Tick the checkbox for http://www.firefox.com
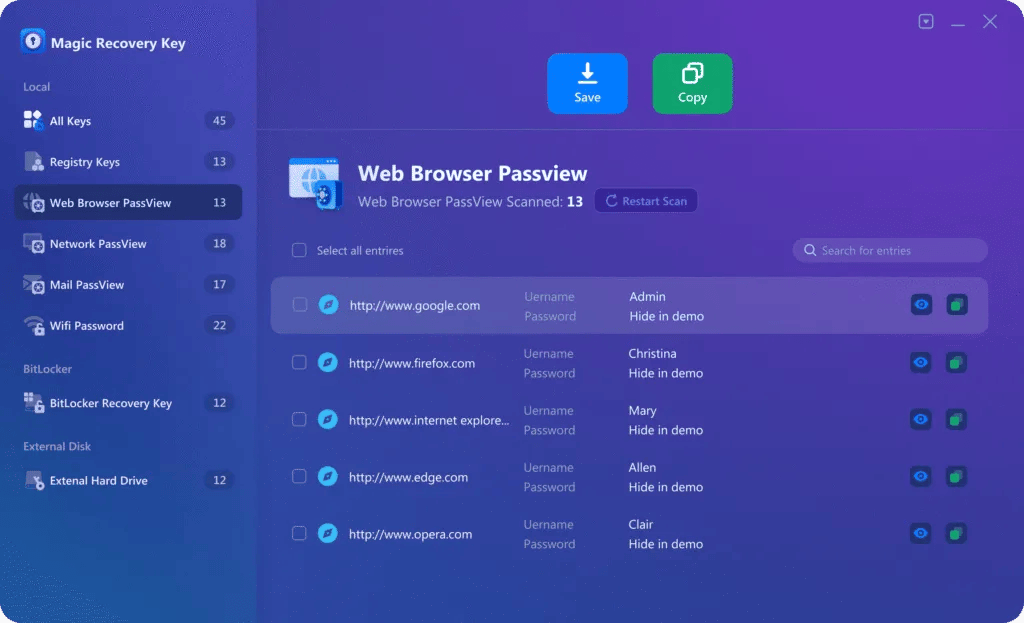 [299, 363]
